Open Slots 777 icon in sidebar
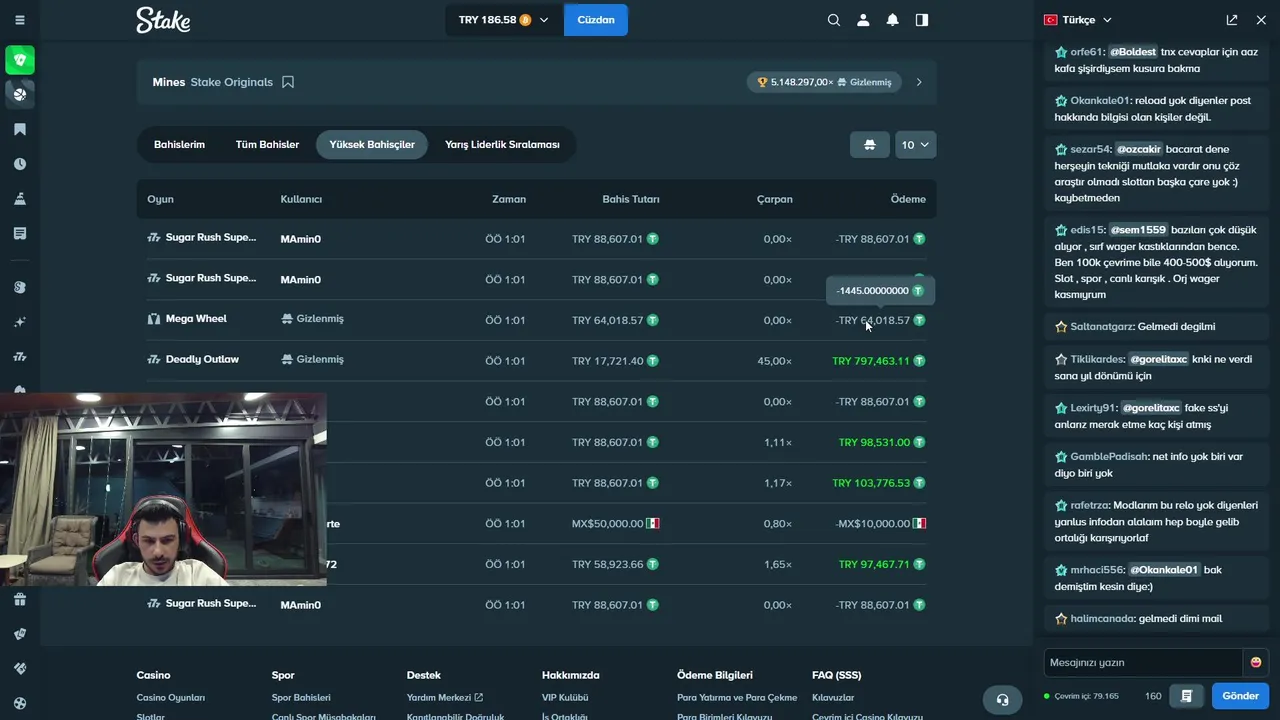The height and width of the screenshot is (720, 1280). pyautogui.click(x=20, y=357)
